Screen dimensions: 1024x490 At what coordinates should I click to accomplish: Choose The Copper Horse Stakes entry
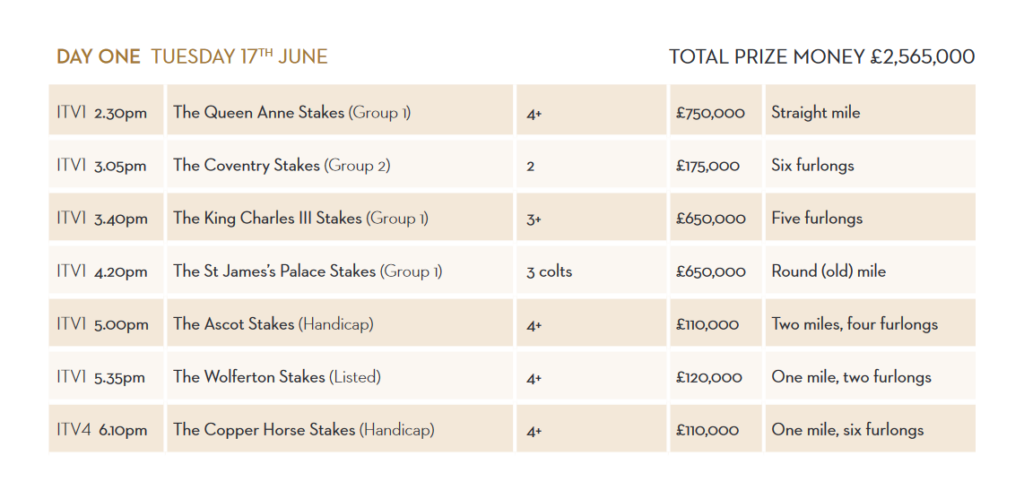304,430
